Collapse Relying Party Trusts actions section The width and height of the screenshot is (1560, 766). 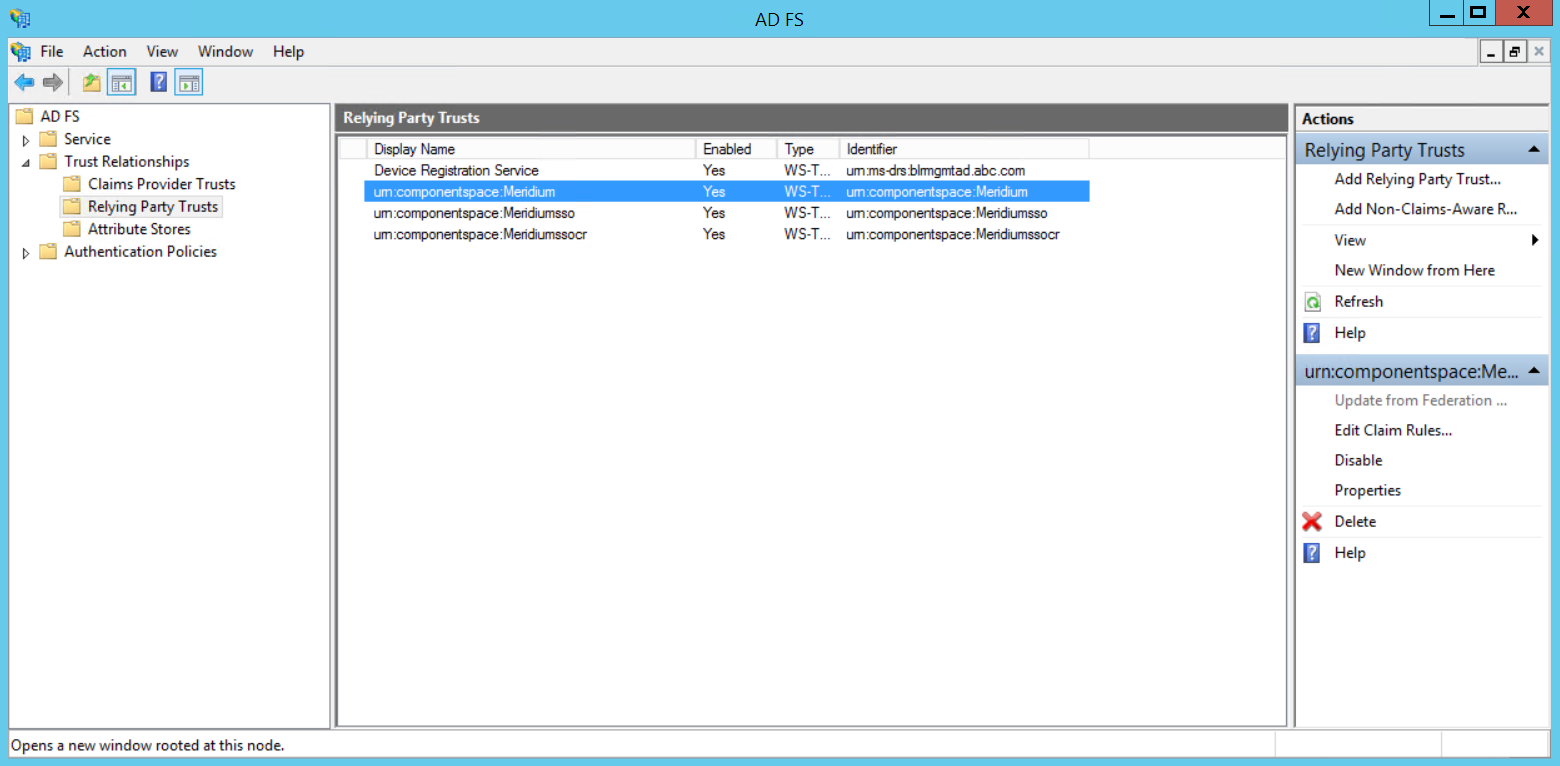(1533, 150)
